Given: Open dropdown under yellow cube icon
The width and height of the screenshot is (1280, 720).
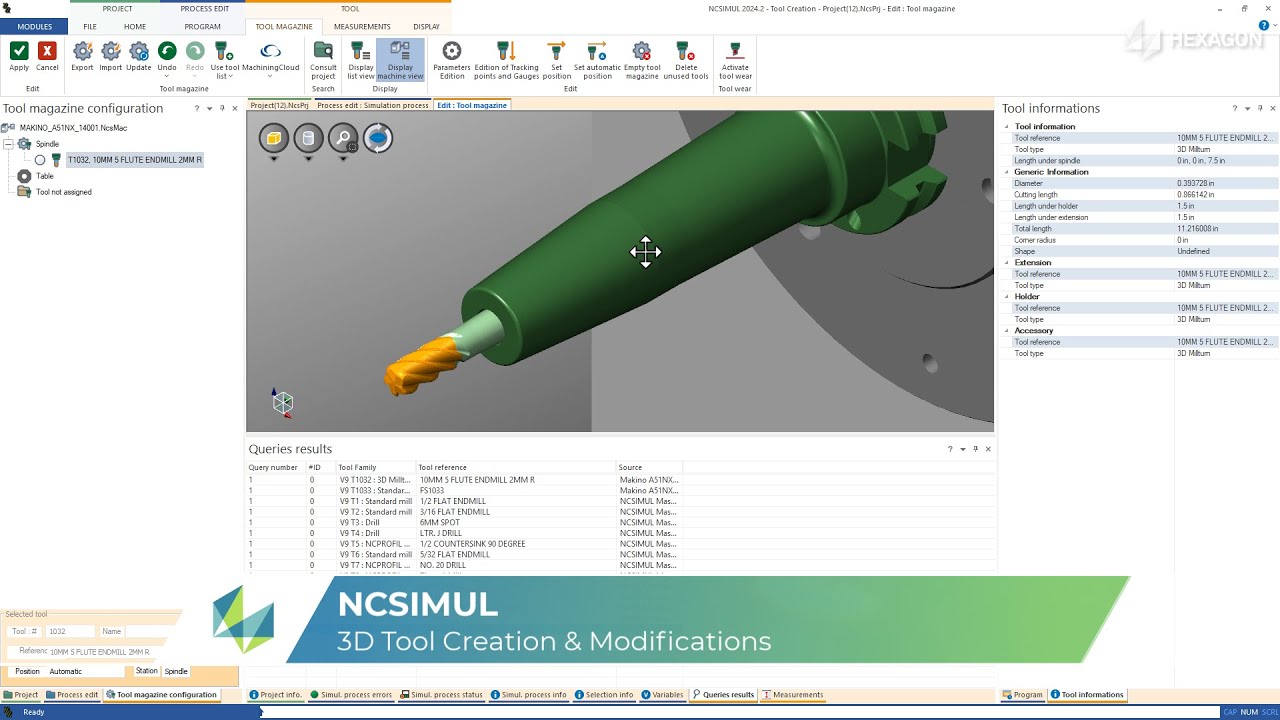Looking at the screenshot, I should (274, 158).
